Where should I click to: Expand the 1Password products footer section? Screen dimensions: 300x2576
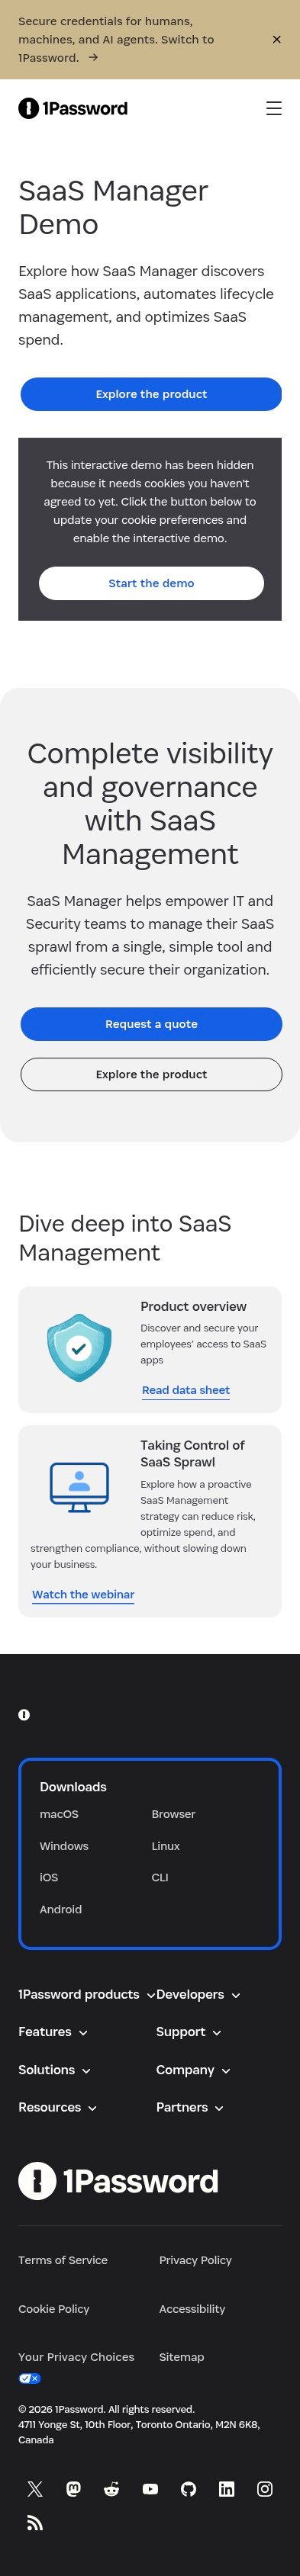click(86, 1994)
